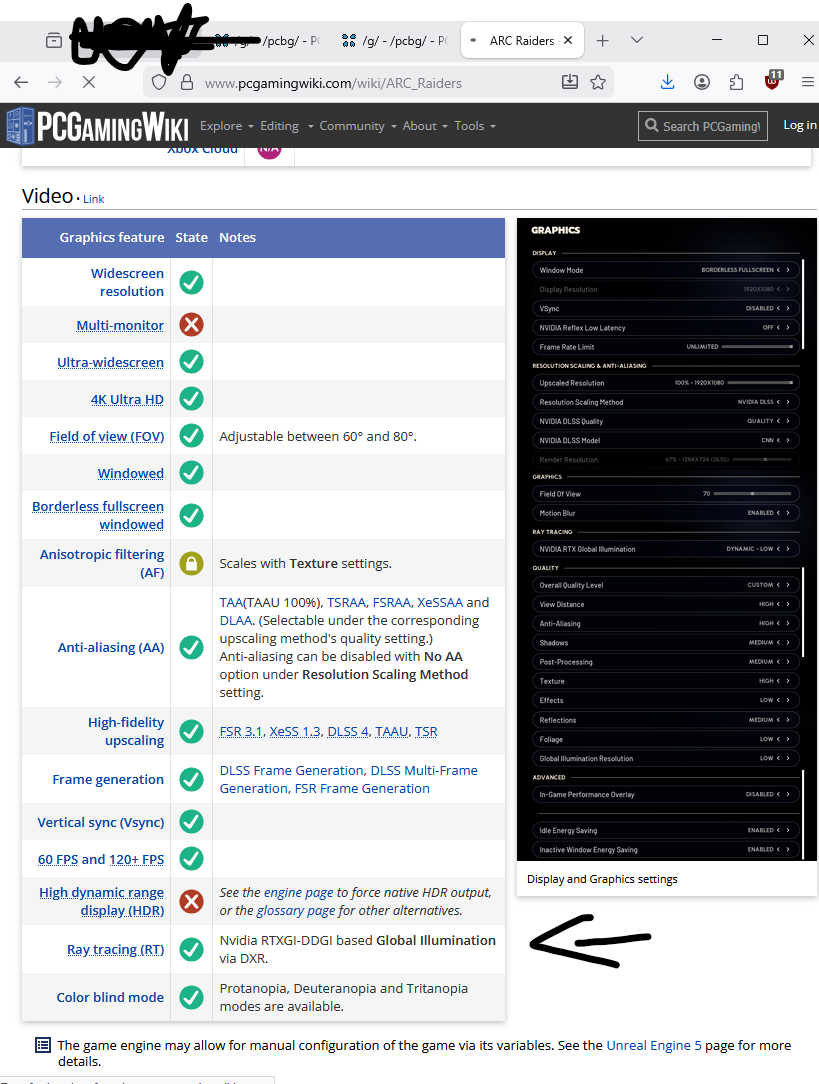The image size is (819, 1084).
Task: Click the TSRAA link
Action: pos(348,602)
